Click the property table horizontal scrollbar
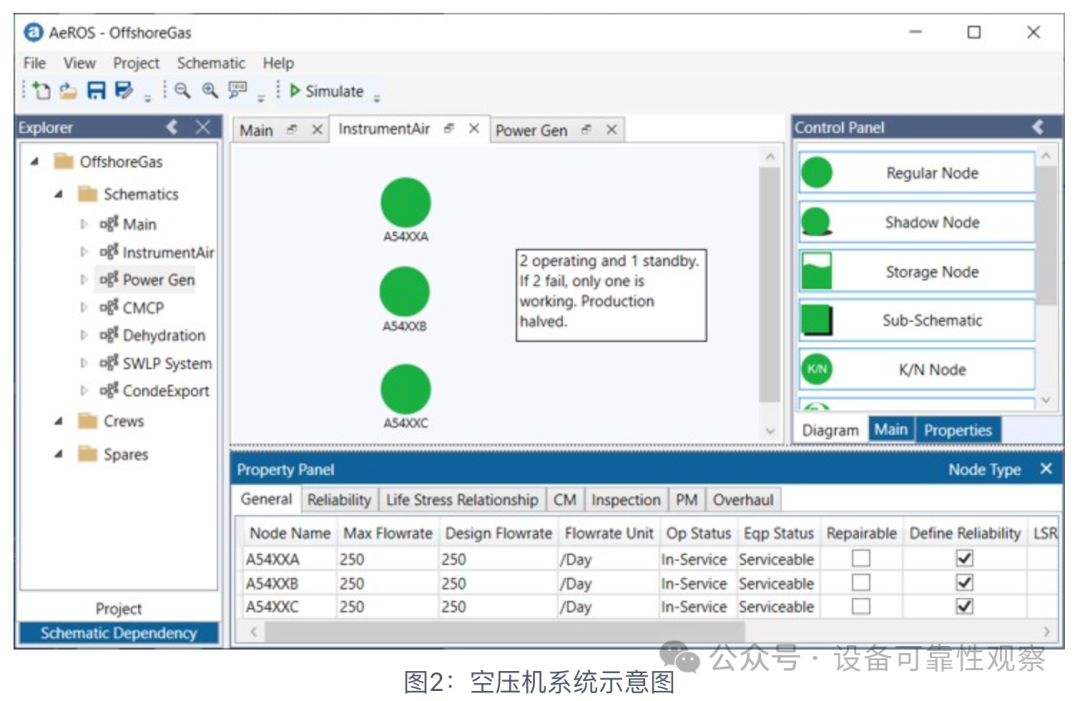 tap(505, 631)
